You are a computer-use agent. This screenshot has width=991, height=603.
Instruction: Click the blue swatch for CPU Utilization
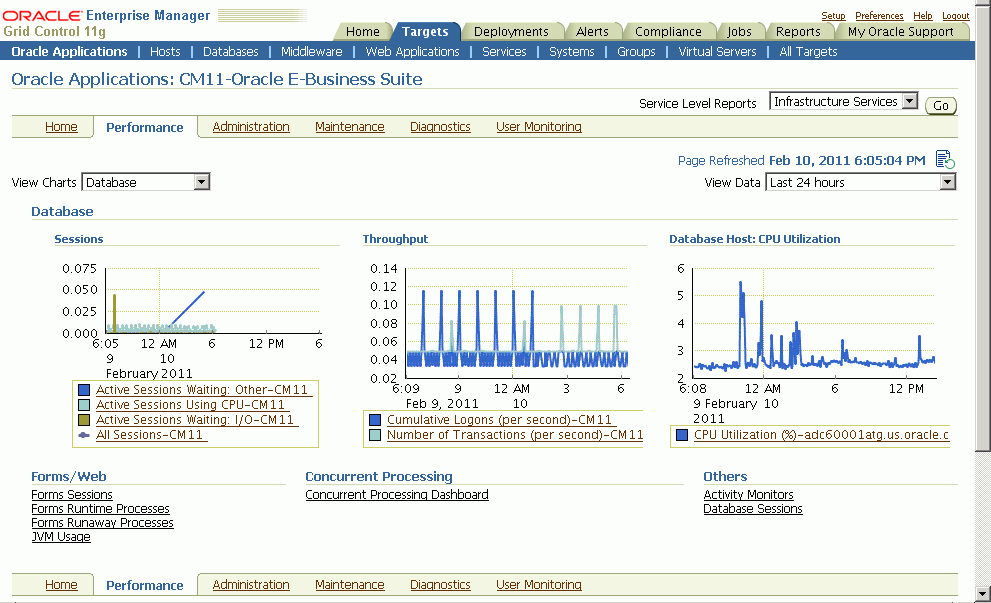click(682, 435)
